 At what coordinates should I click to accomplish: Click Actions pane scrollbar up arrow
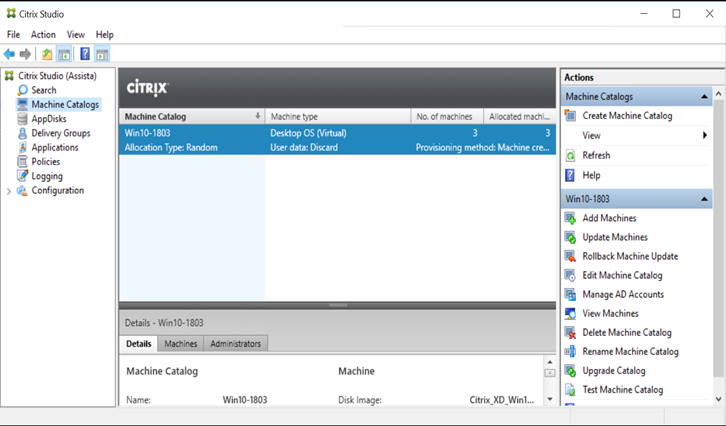[x=718, y=94]
